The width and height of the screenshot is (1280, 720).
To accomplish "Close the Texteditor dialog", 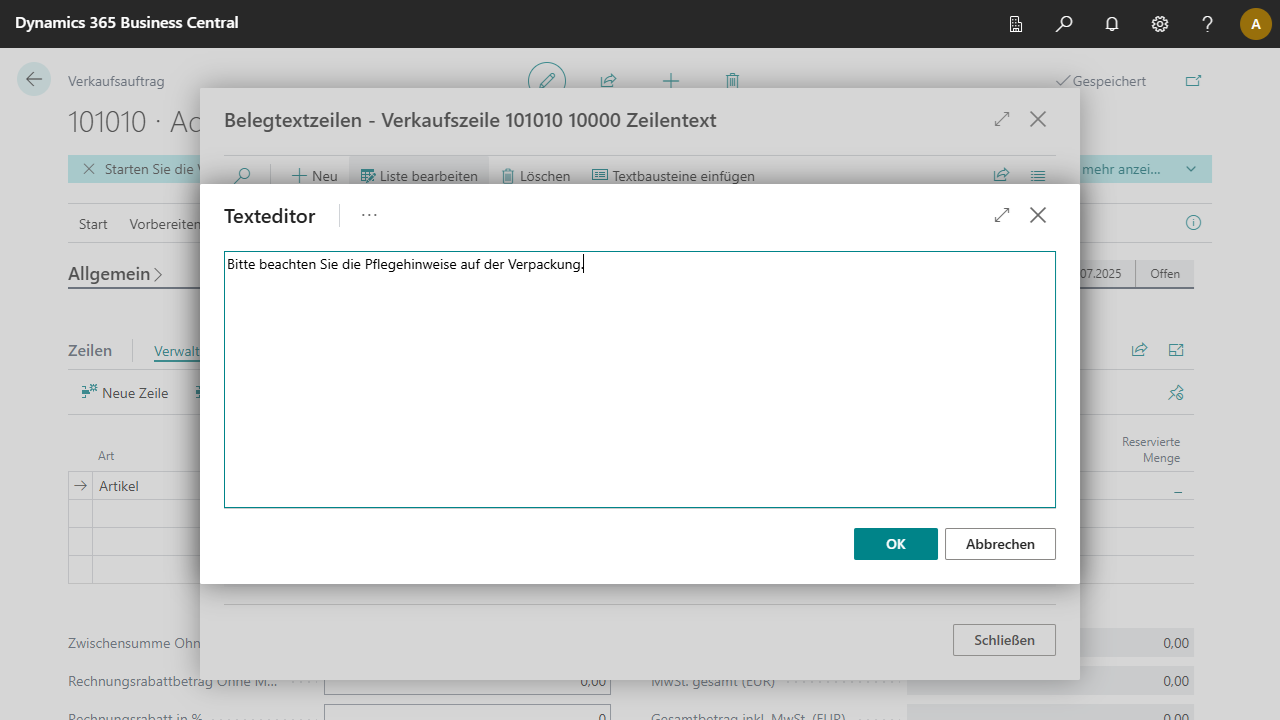I will pyautogui.click(x=1038, y=215).
